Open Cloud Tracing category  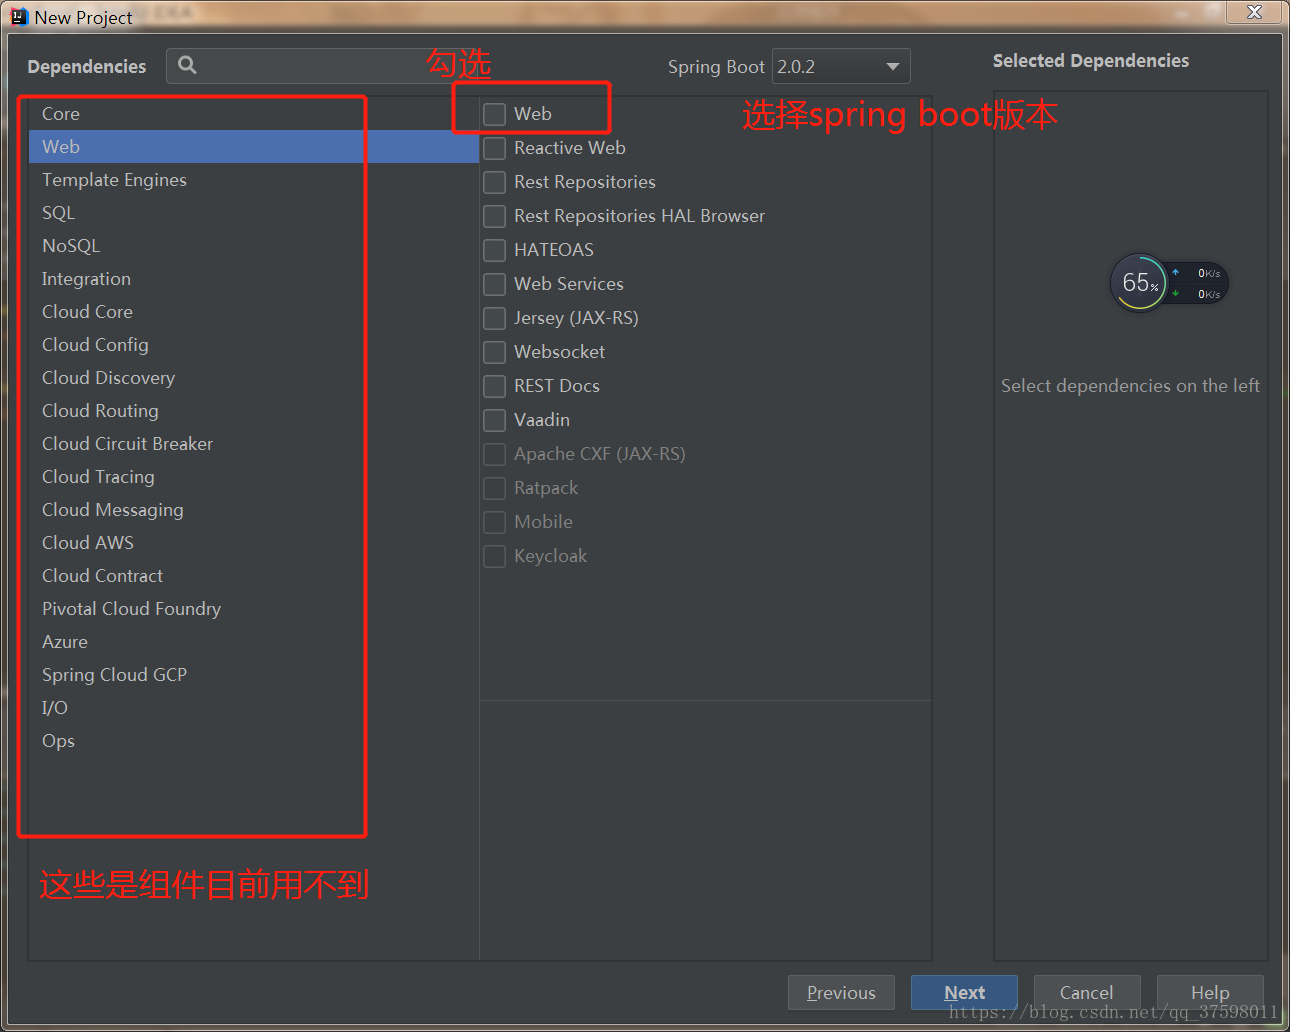point(253,477)
